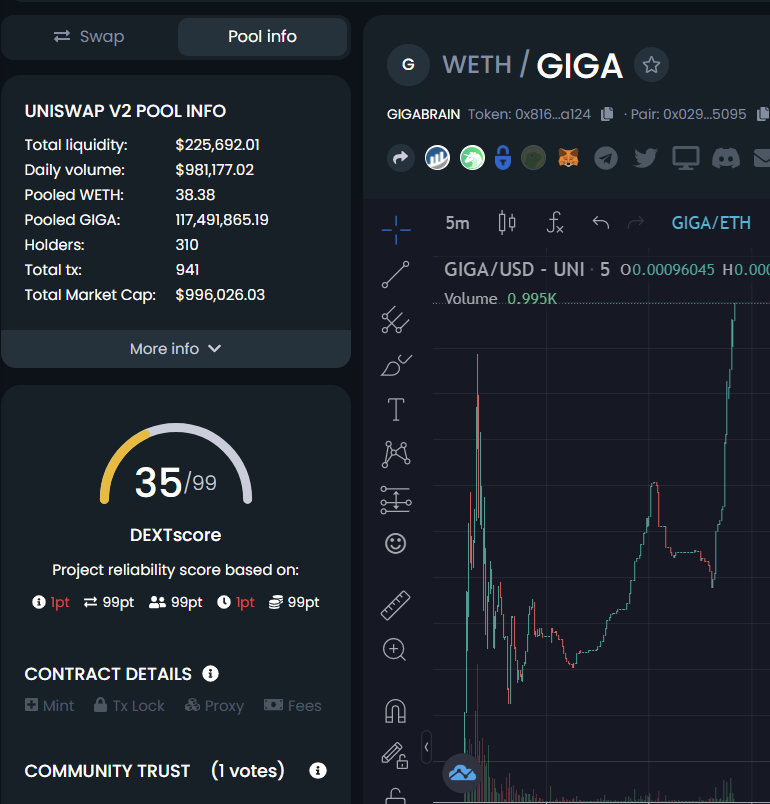The width and height of the screenshot is (770, 804).
Task: Click the blue chart logo badge
Action: tap(462, 773)
